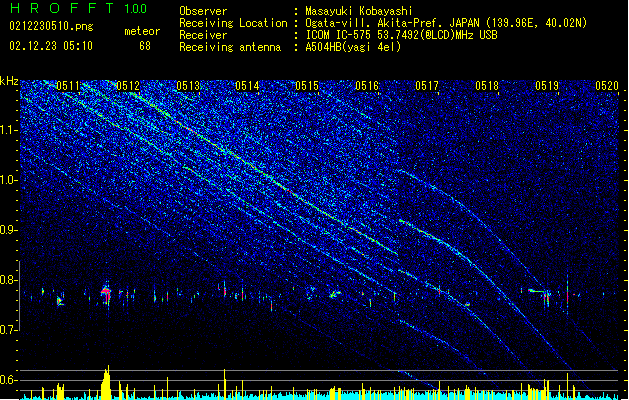Click antenna value A504HB(yagi 4el)

pos(353,47)
